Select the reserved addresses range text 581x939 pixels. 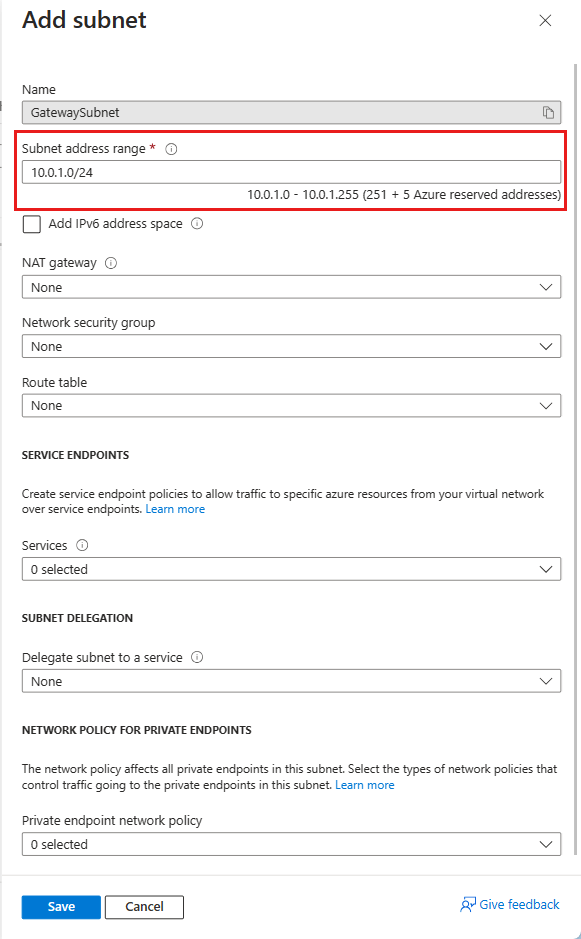tap(404, 195)
